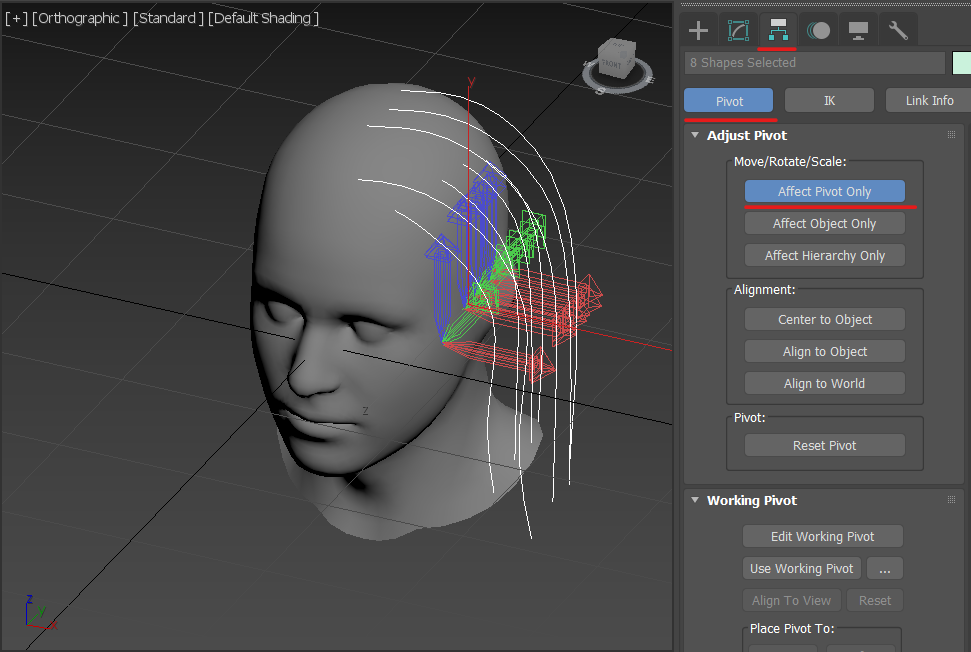971x652 pixels.
Task: Enable Affect Hierarchy Only mode
Action: [824, 255]
